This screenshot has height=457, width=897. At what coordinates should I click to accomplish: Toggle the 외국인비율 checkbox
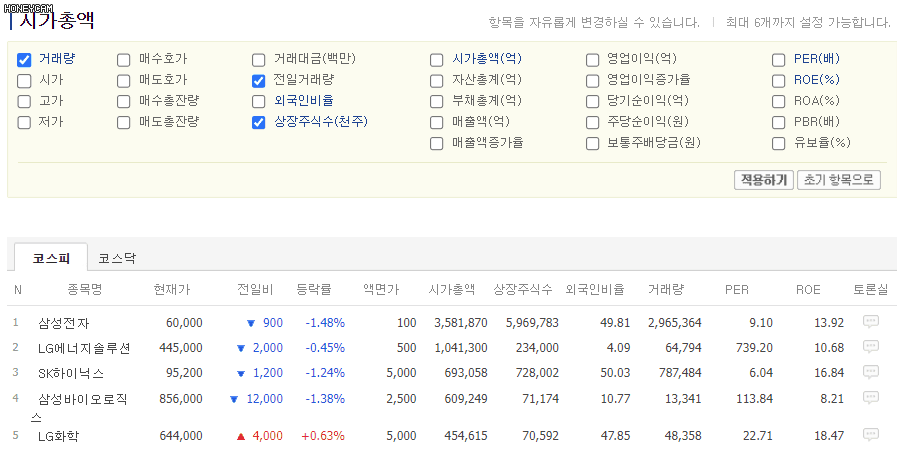coord(259,102)
